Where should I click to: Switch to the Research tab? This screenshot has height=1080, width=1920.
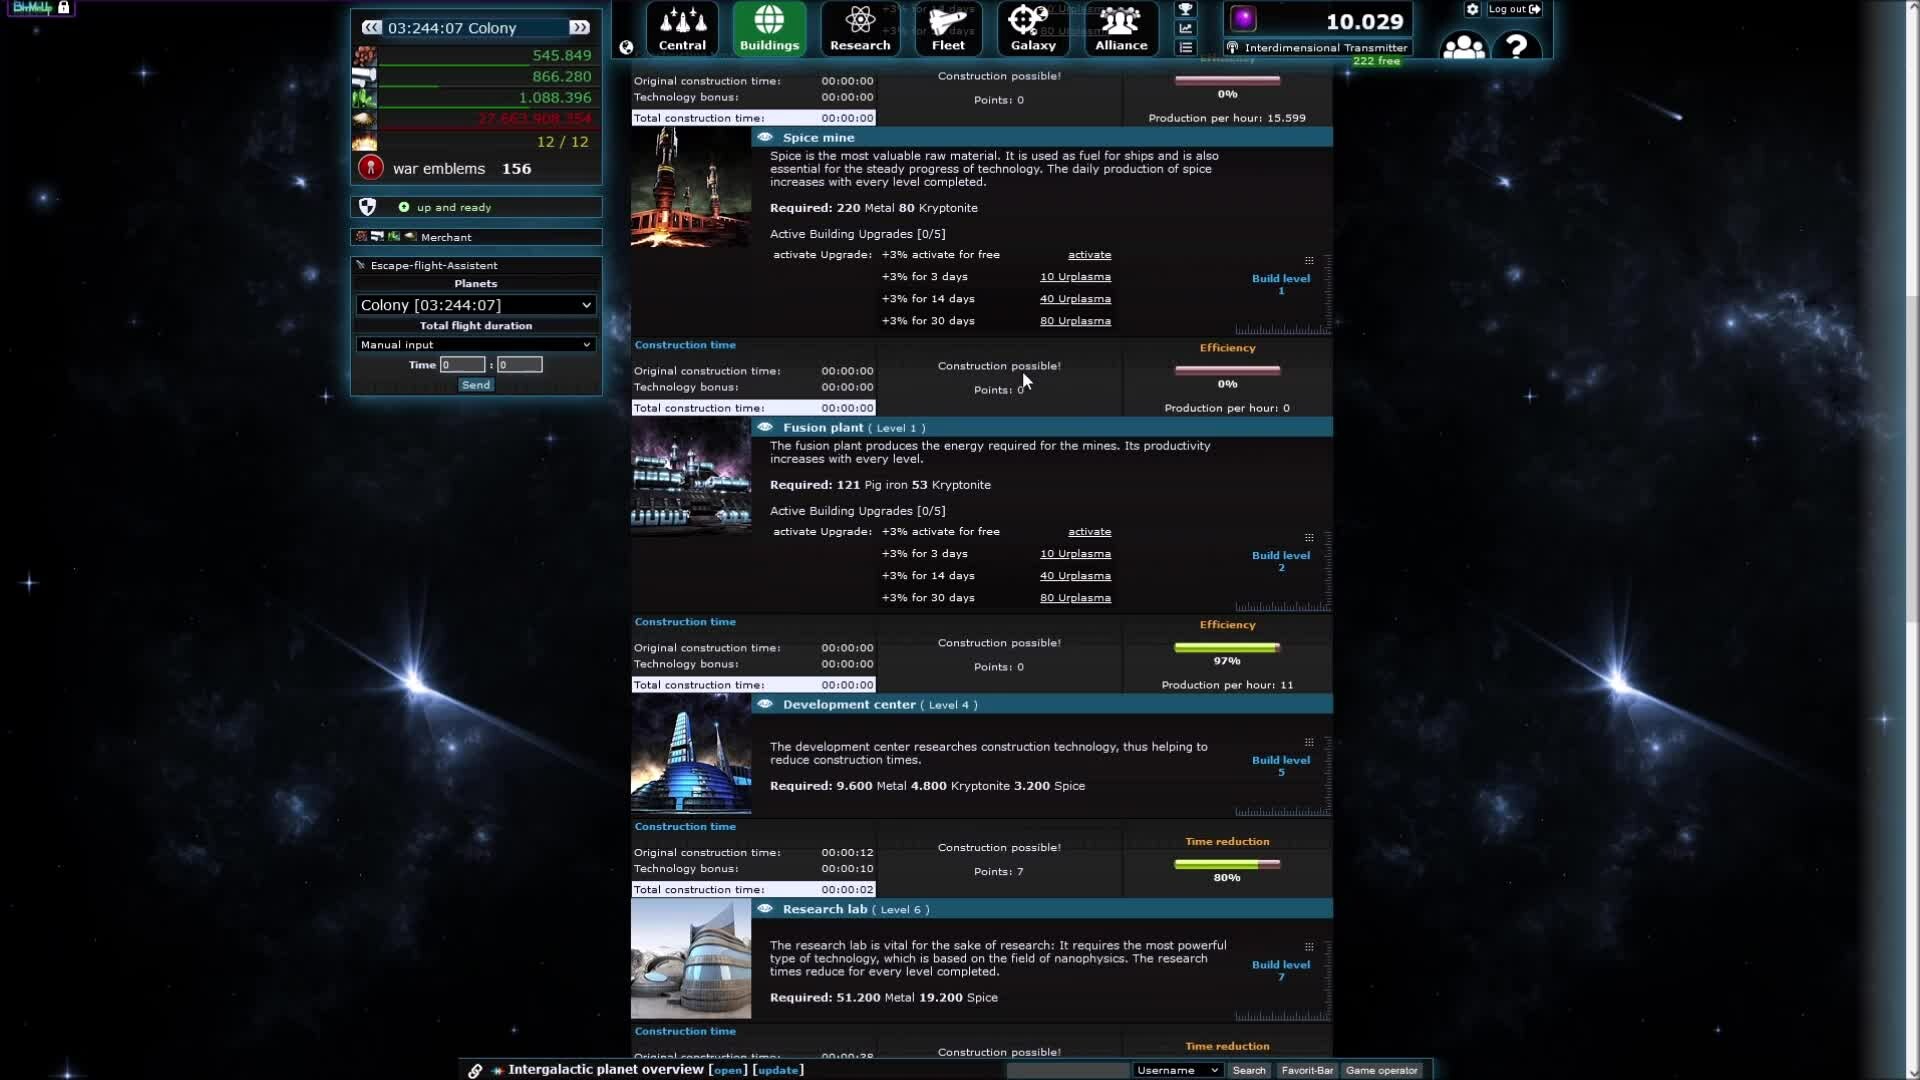859,28
